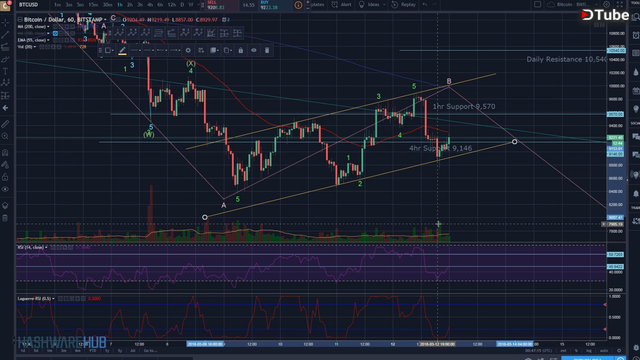Expand Vol (20) indicator menu

[35, 47]
